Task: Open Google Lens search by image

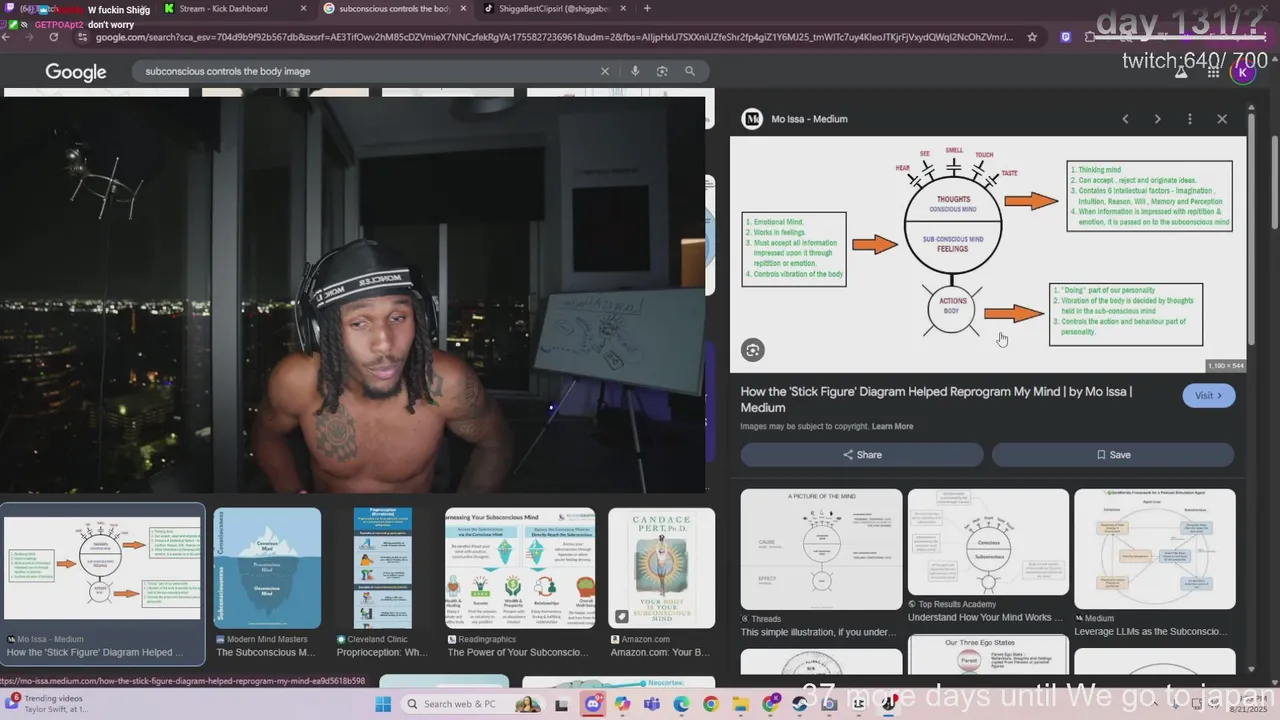Action: (x=662, y=71)
